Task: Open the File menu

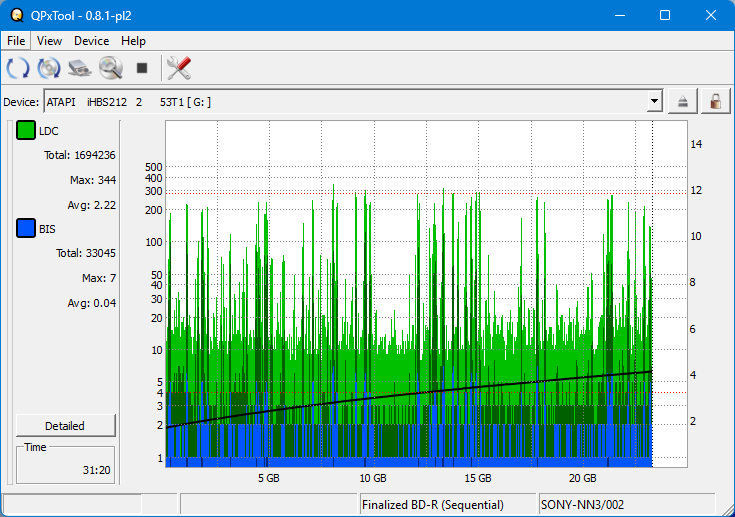Action: [16, 41]
